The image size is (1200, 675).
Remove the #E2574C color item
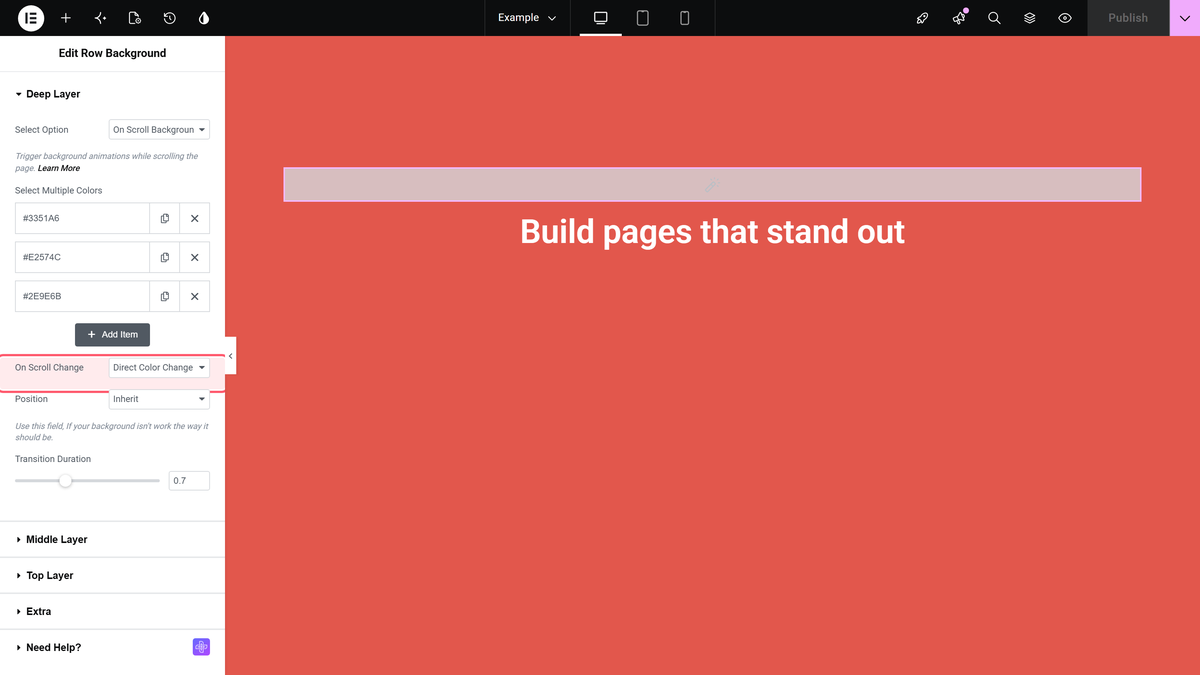tap(195, 257)
